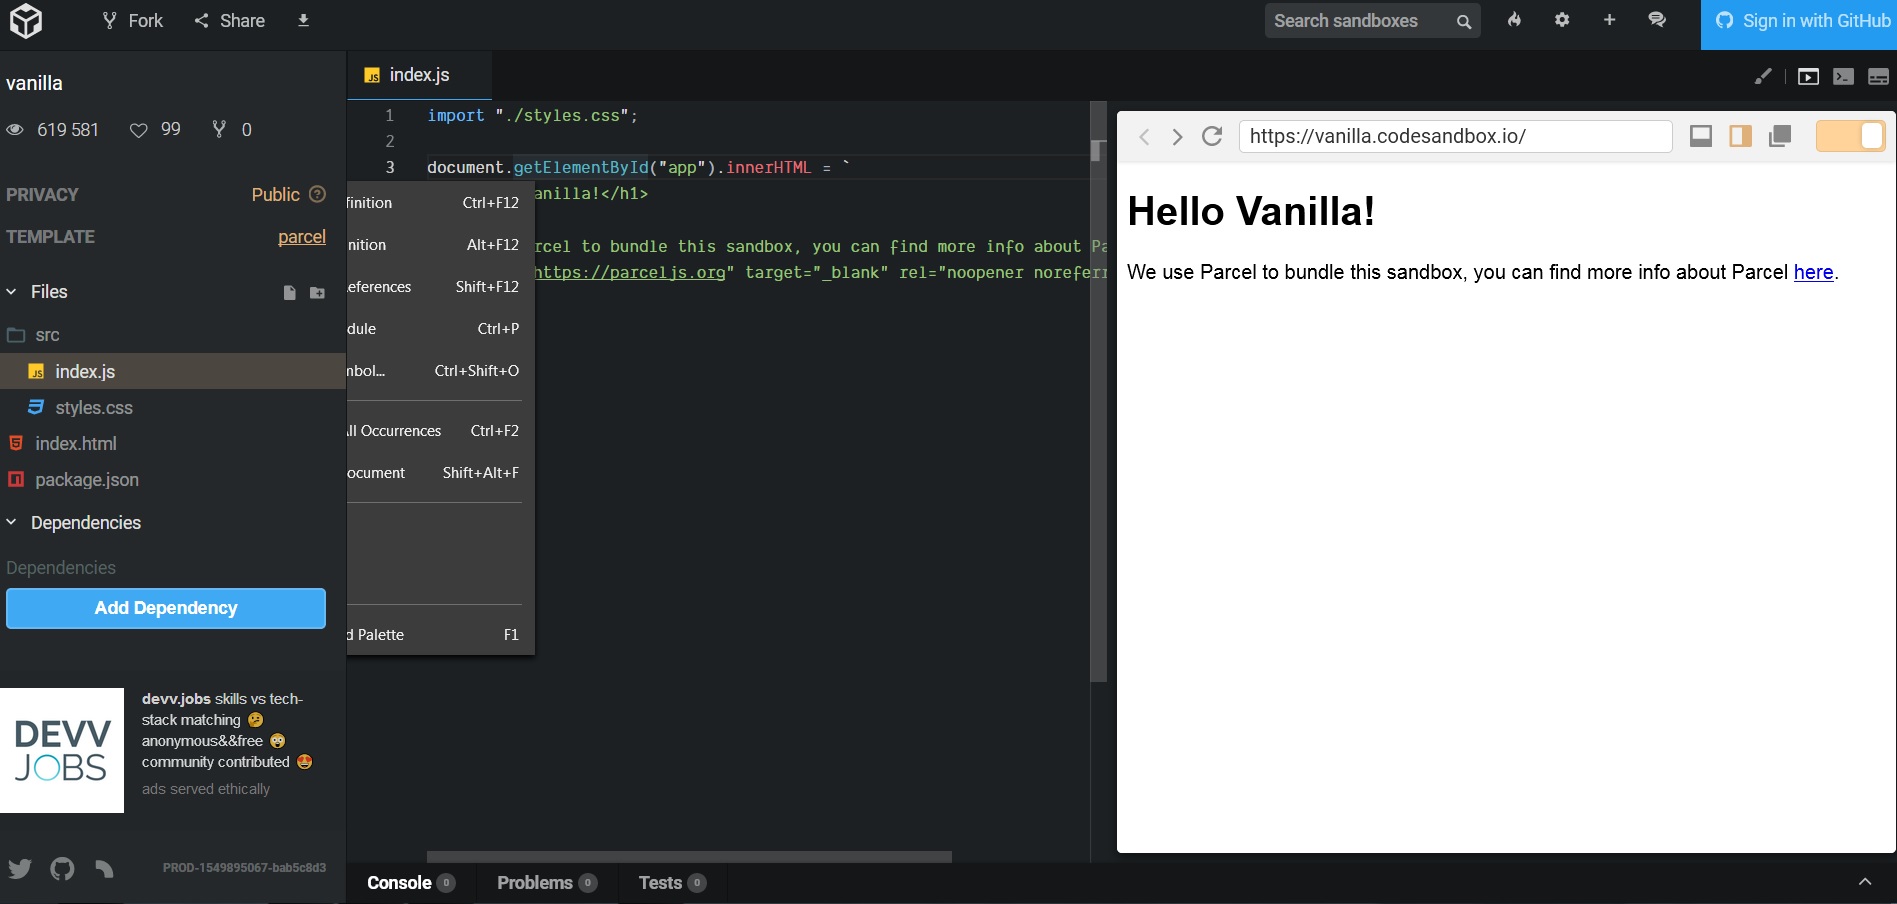Viewport: 1897px width, 904px height.
Task: Open the explore flame icon
Action: click(1514, 20)
